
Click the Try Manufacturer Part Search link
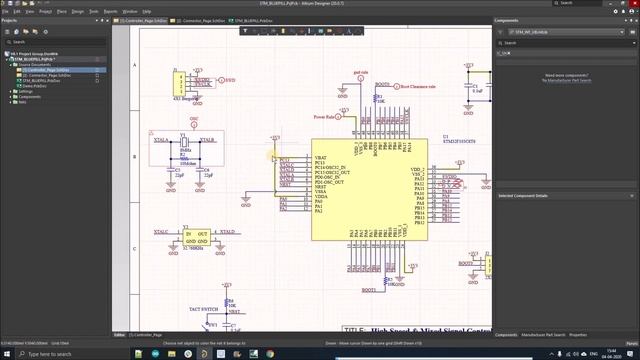tap(567, 80)
